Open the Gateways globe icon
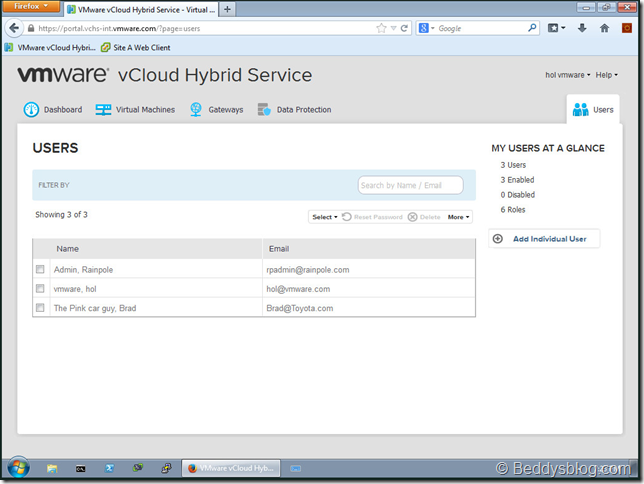The height and width of the screenshot is (484, 644). [196, 110]
